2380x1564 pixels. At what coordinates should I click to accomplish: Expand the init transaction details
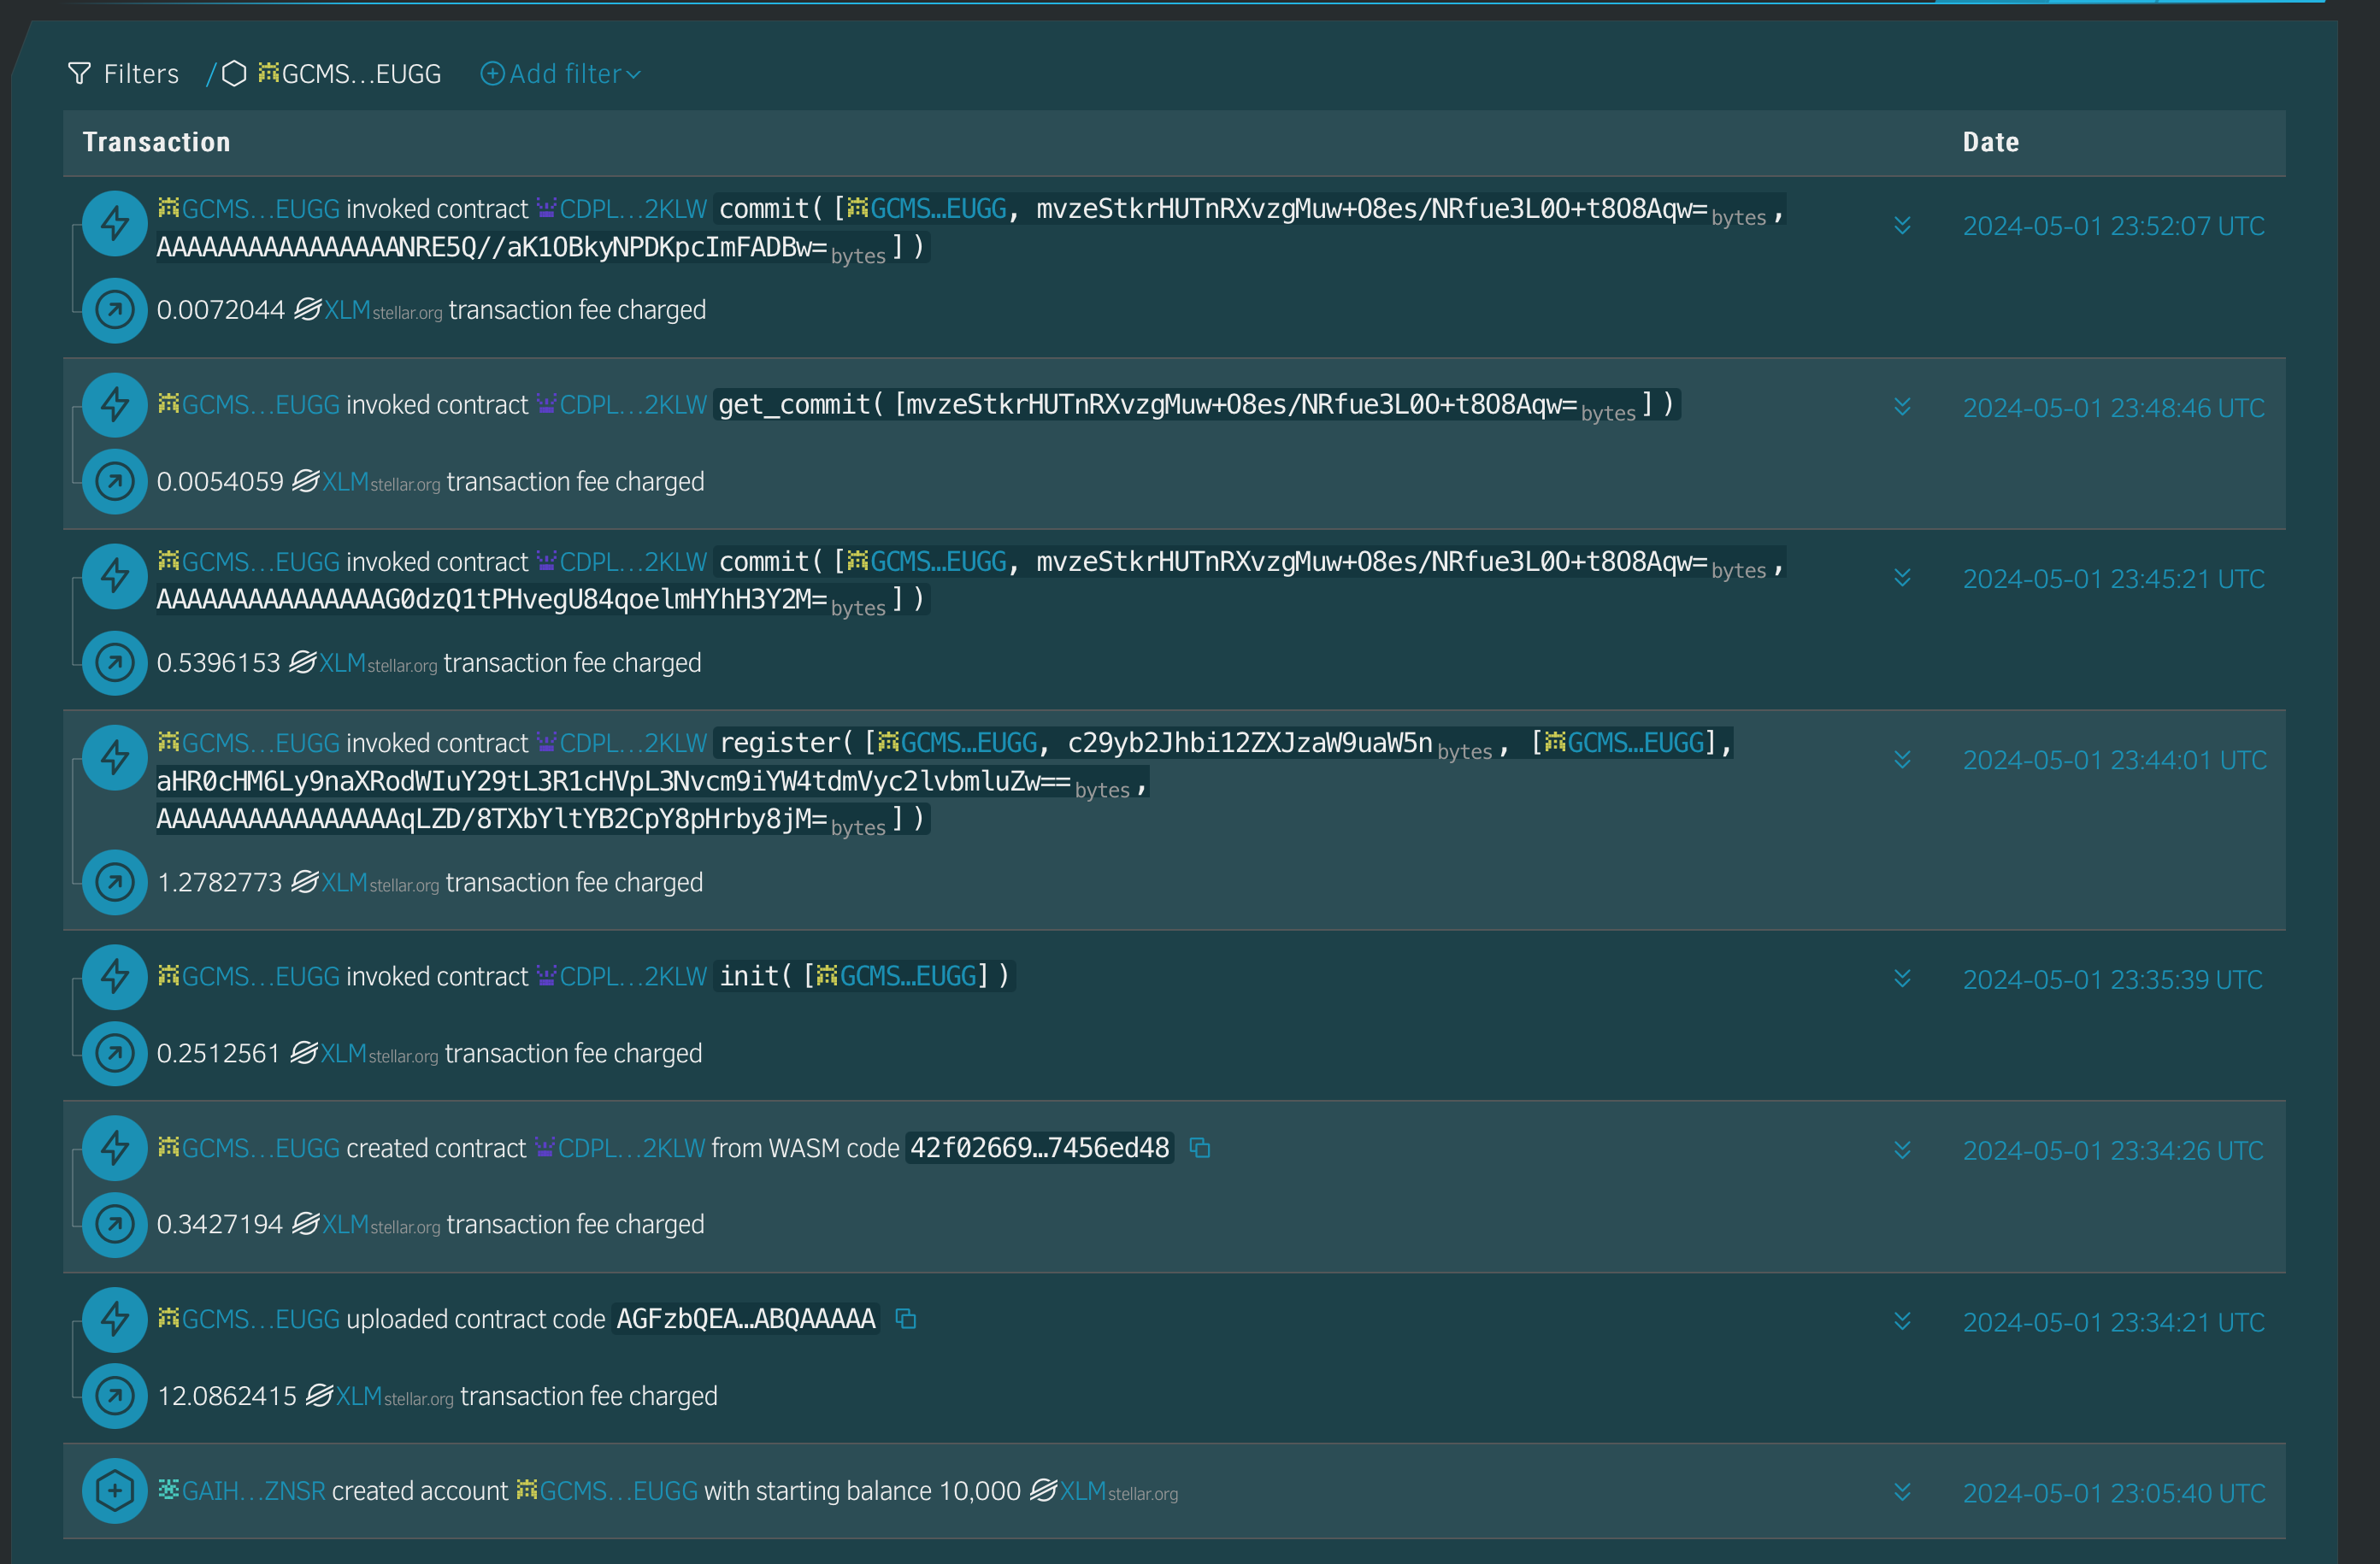(x=1902, y=979)
